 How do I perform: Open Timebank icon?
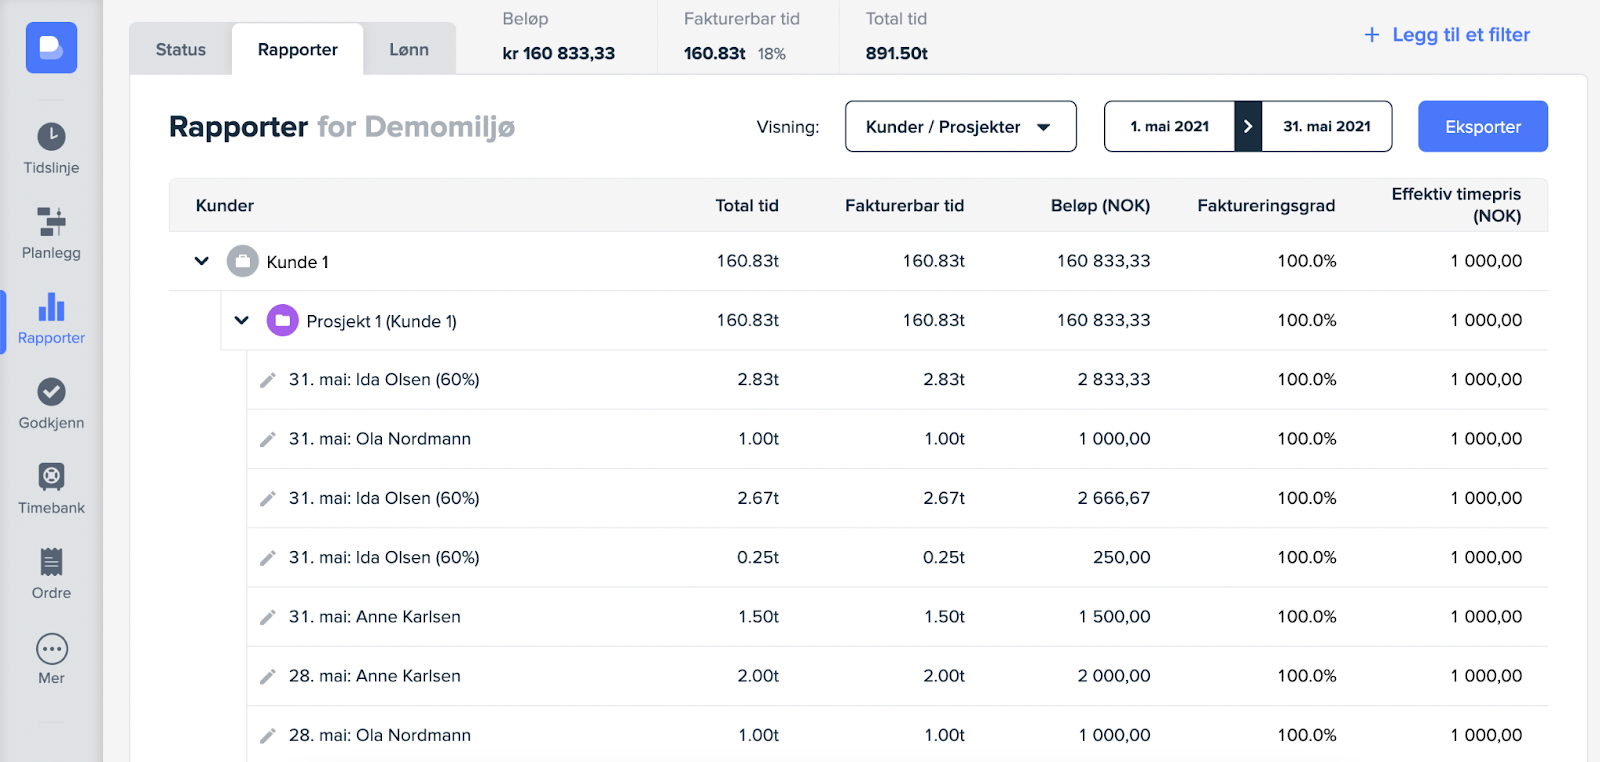[51, 476]
